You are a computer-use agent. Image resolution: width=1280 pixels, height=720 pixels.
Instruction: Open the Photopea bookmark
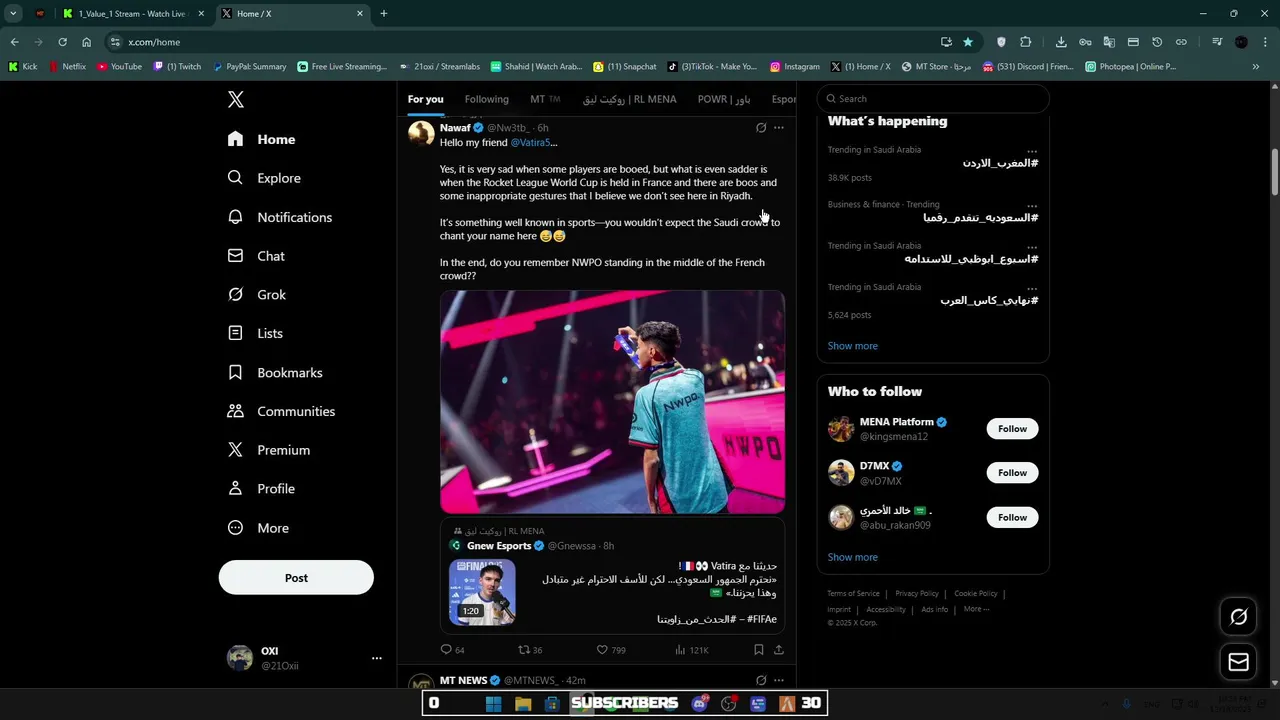pos(1130,67)
